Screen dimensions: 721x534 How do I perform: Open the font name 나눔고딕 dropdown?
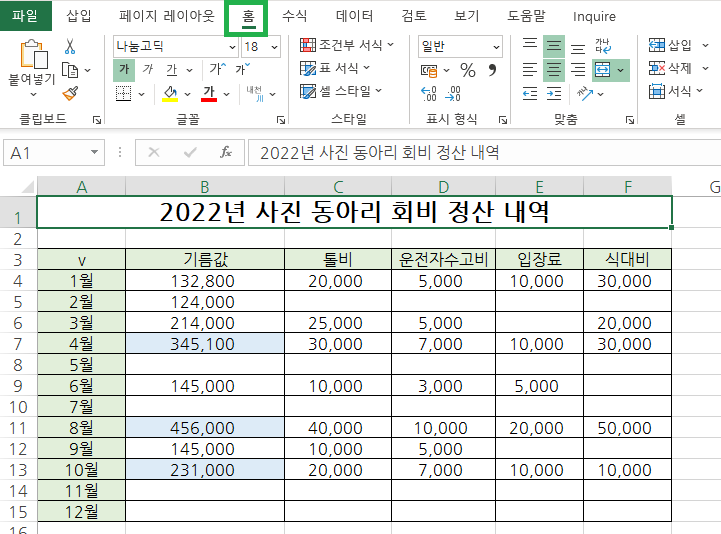232,47
